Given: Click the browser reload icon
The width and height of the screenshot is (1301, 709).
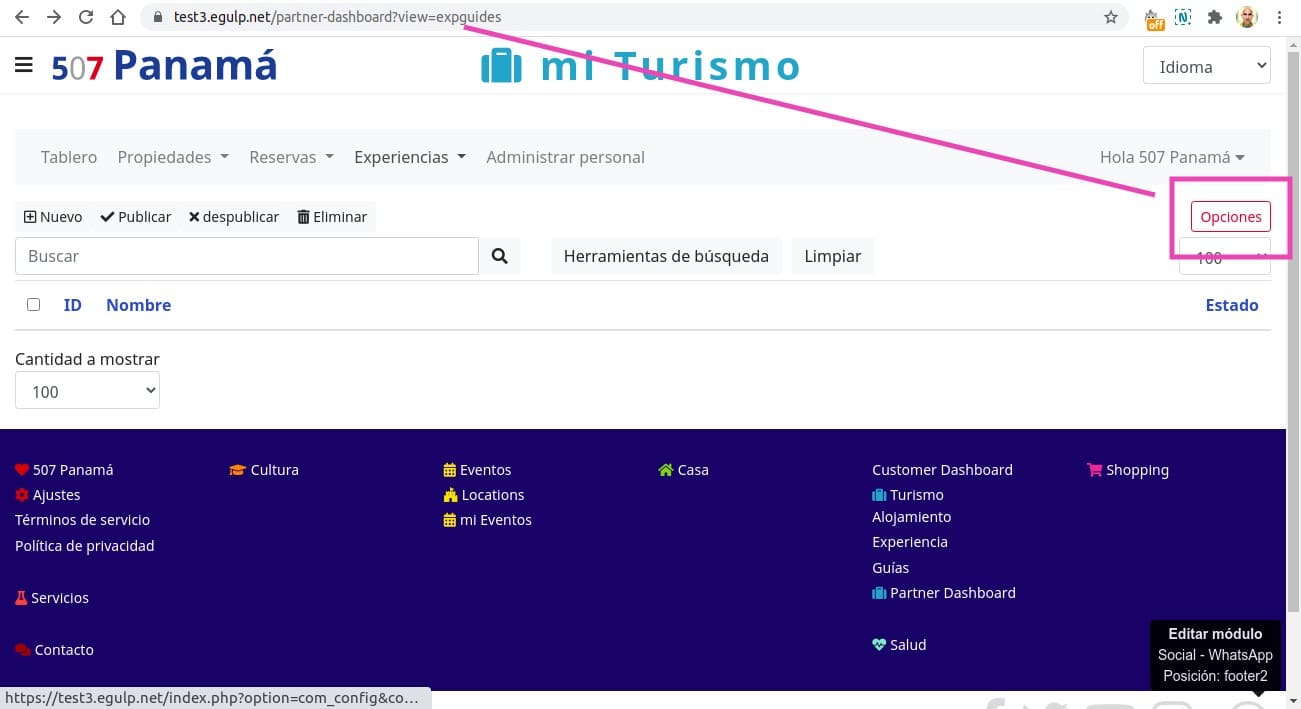Looking at the screenshot, I should click(x=86, y=17).
